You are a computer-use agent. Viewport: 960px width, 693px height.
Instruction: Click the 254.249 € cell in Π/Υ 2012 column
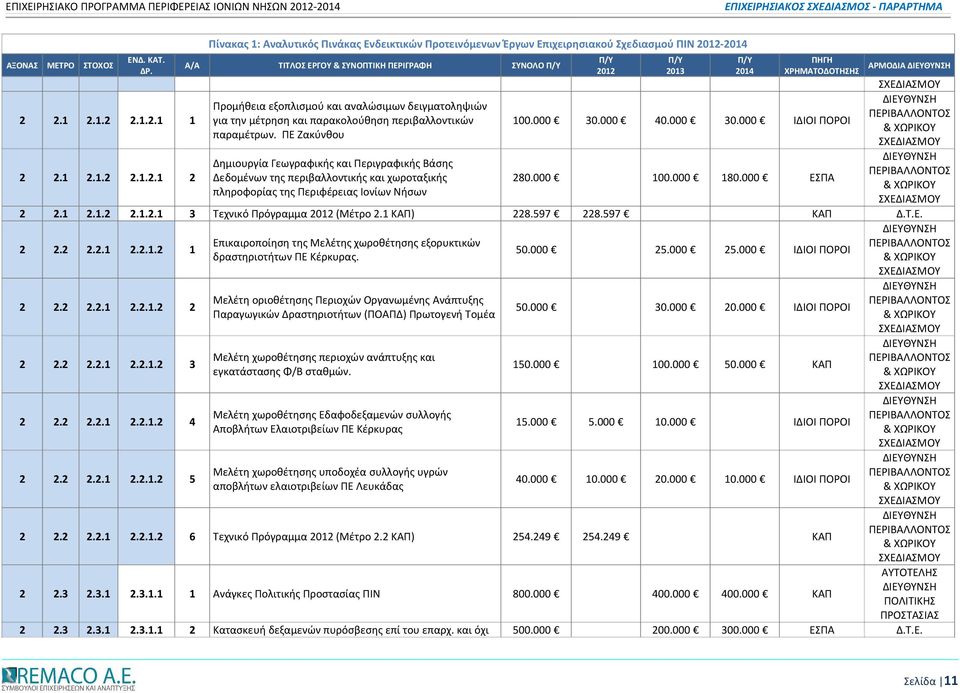[606, 537]
